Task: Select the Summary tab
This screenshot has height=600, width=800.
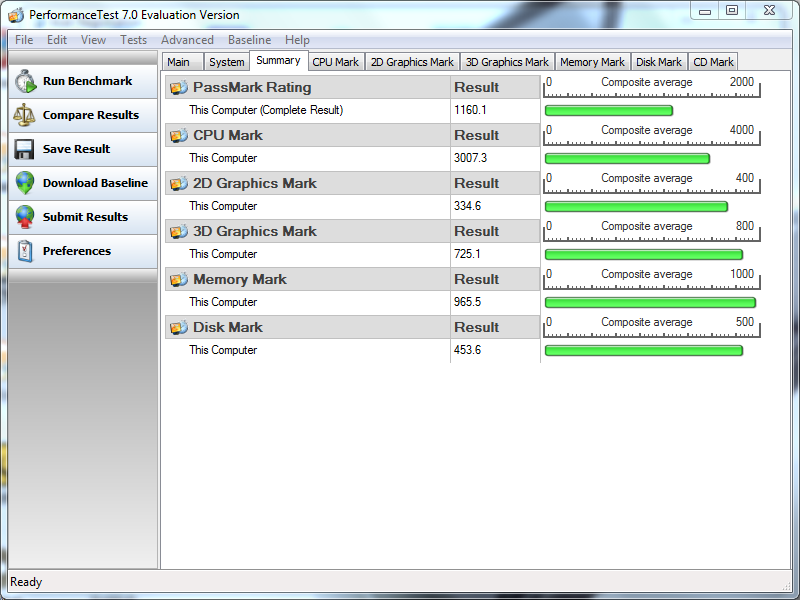Action: [279, 60]
